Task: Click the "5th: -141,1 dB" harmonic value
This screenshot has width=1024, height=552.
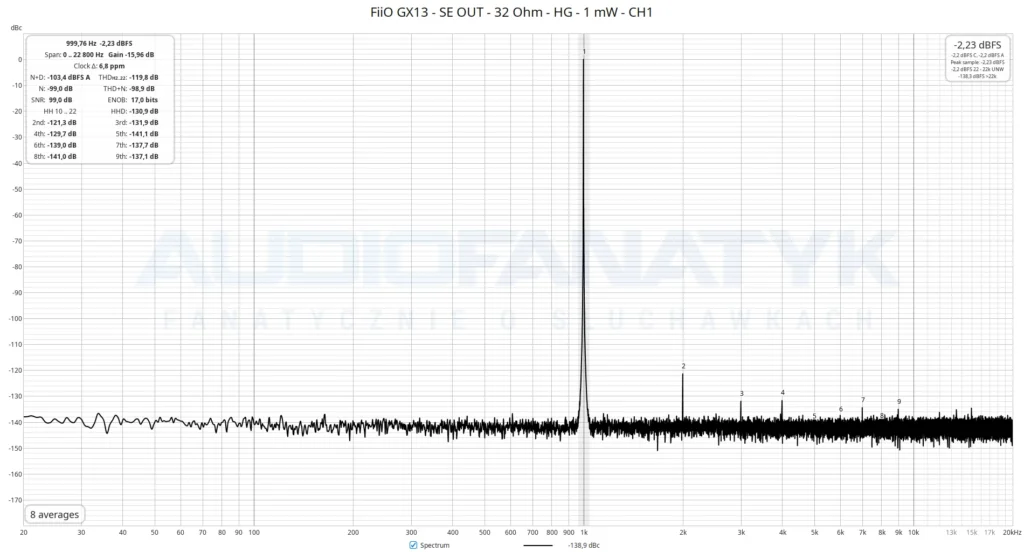Action: pyautogui.click(x=137, y=134)
